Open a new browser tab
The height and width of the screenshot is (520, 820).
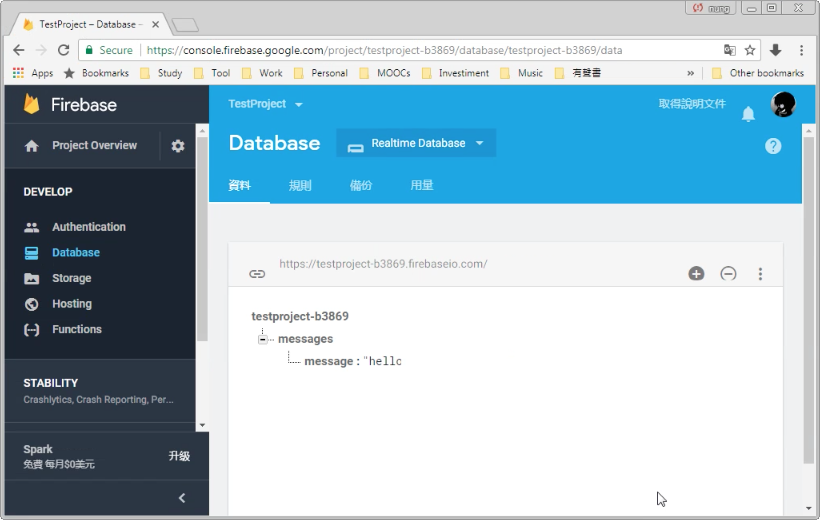pyautogui.click(x=185, y=25)
